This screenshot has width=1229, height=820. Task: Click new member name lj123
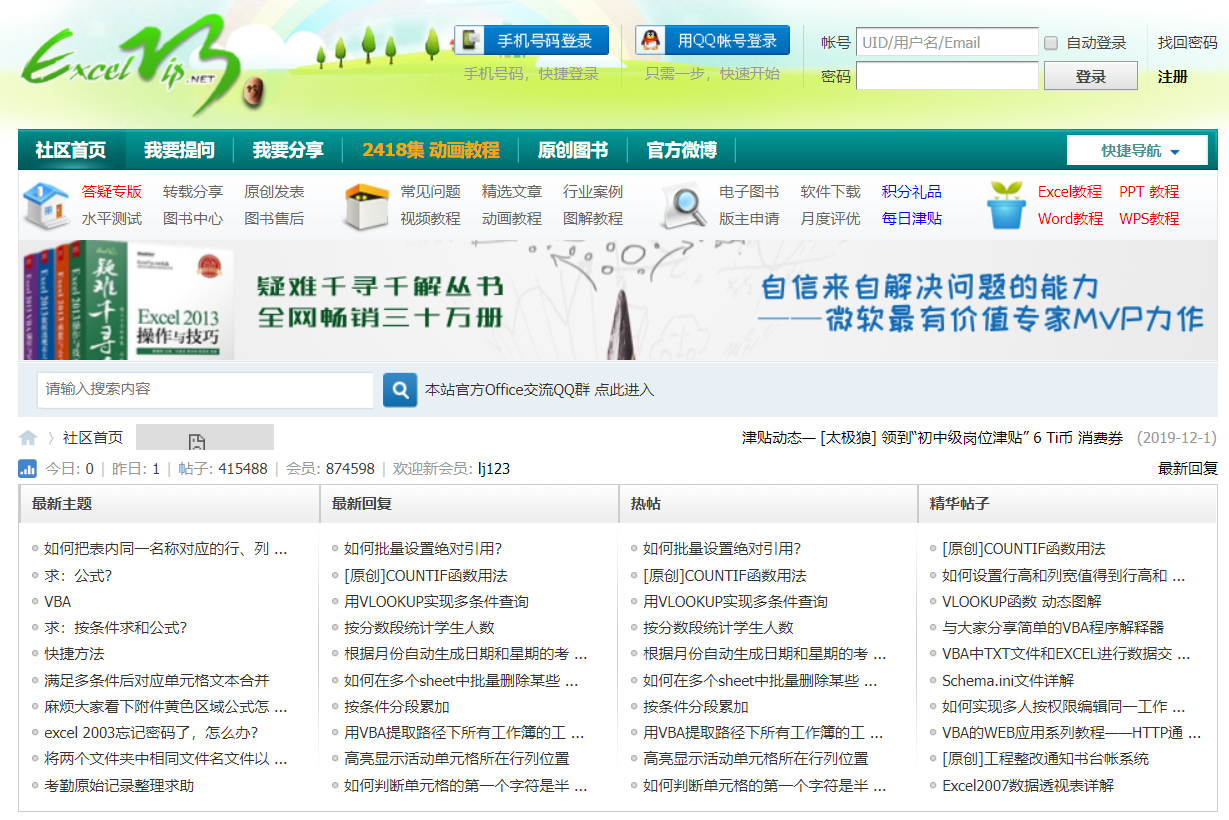[494, 468]
